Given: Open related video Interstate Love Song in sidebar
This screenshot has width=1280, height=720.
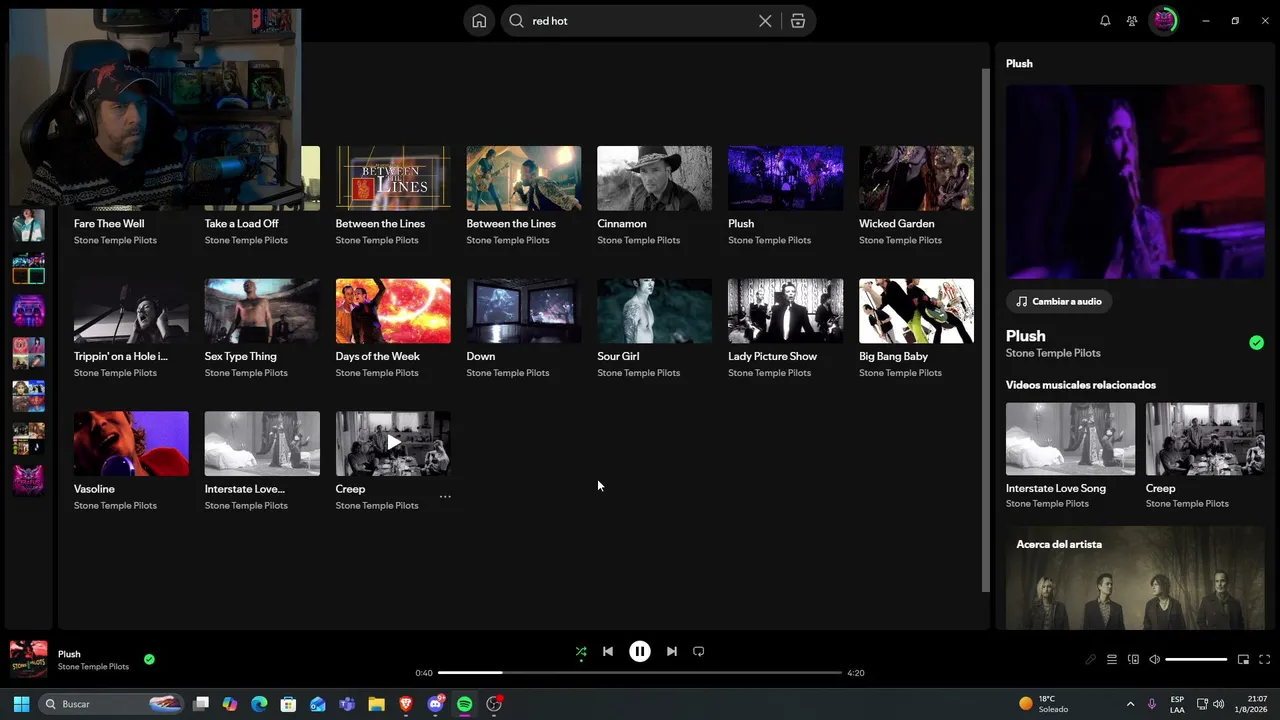Looking at the screenshot, I should (x=1070, y=439).
